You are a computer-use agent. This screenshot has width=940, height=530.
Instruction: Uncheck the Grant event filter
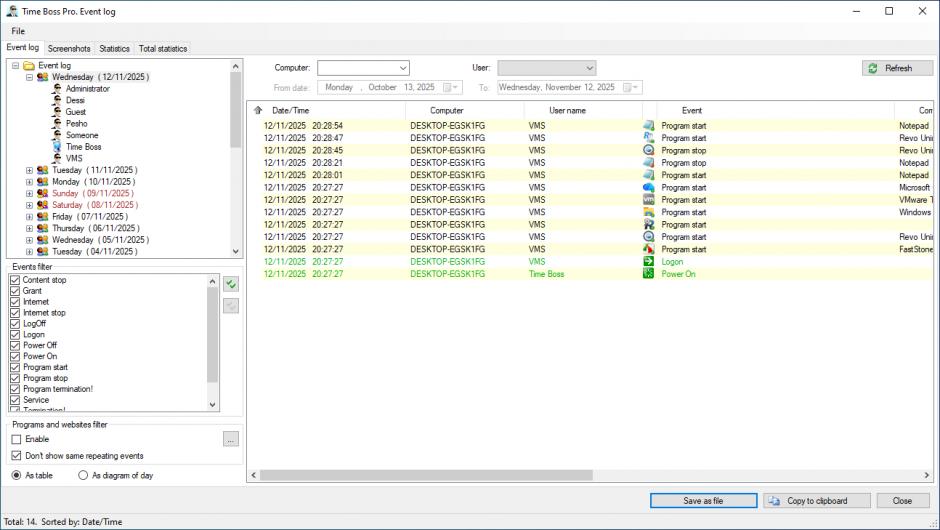tap(16, 291)
